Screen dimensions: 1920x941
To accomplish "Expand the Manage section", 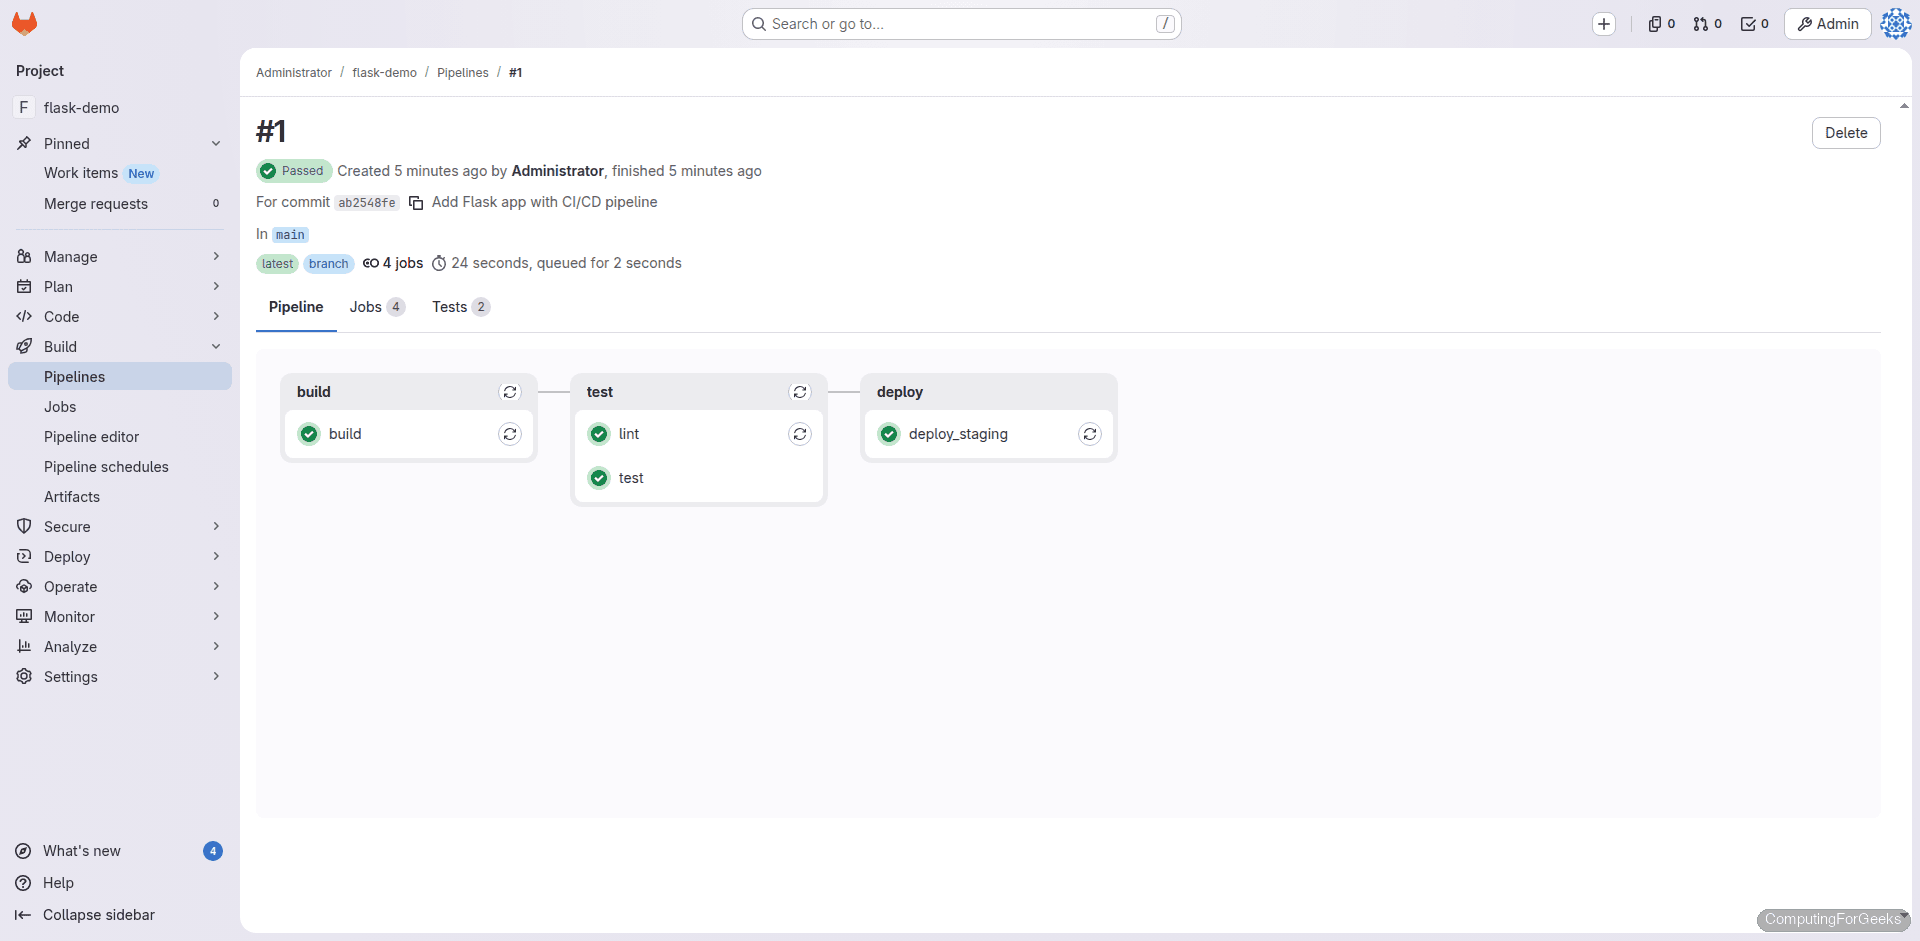I will pyautogui.click(x=216, y=256).
